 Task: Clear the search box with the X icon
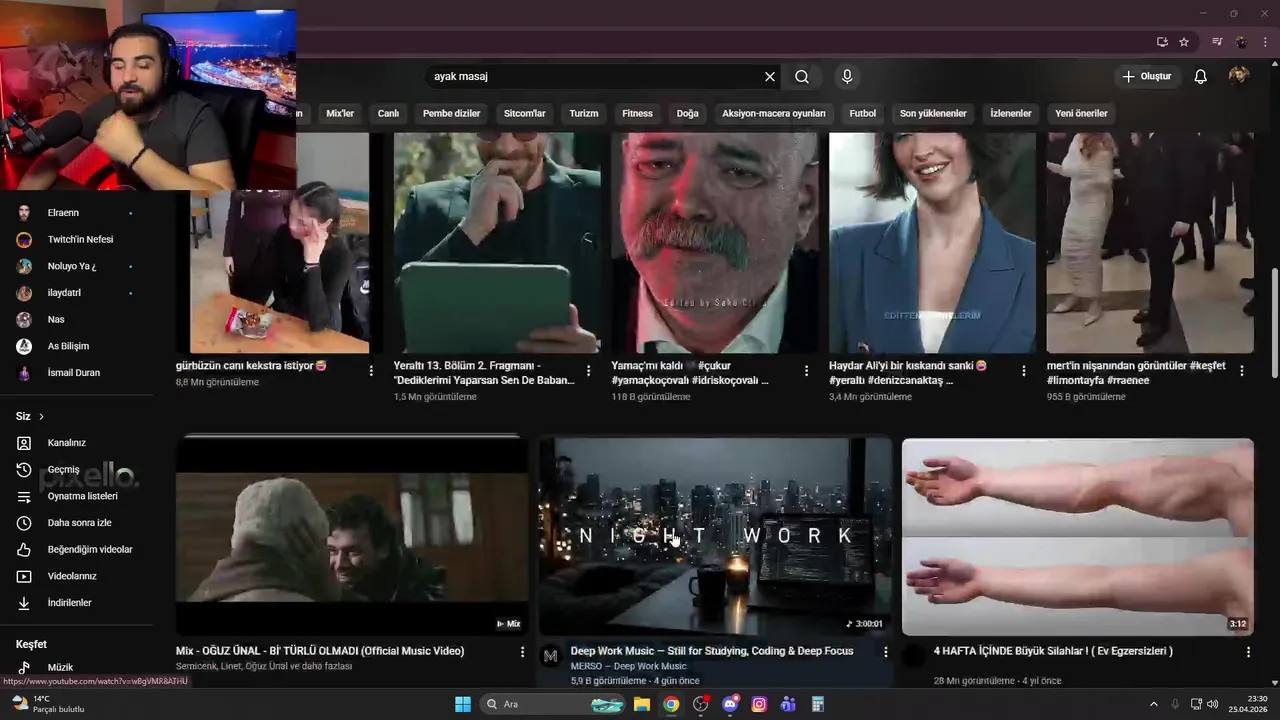tap(770, 76)
